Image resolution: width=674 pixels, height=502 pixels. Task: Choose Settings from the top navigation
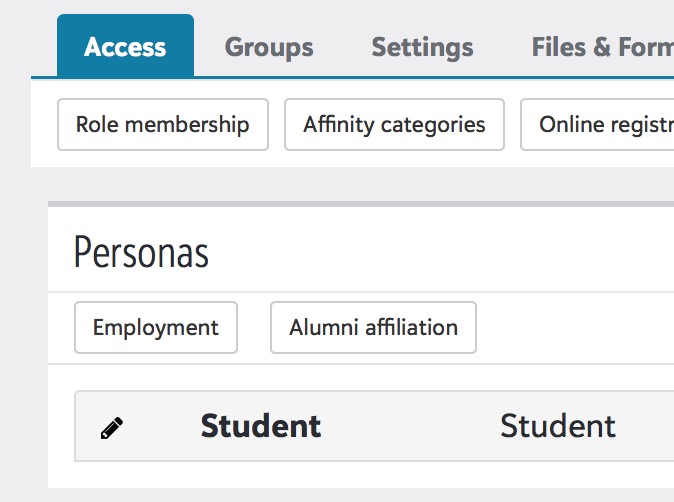423,47
